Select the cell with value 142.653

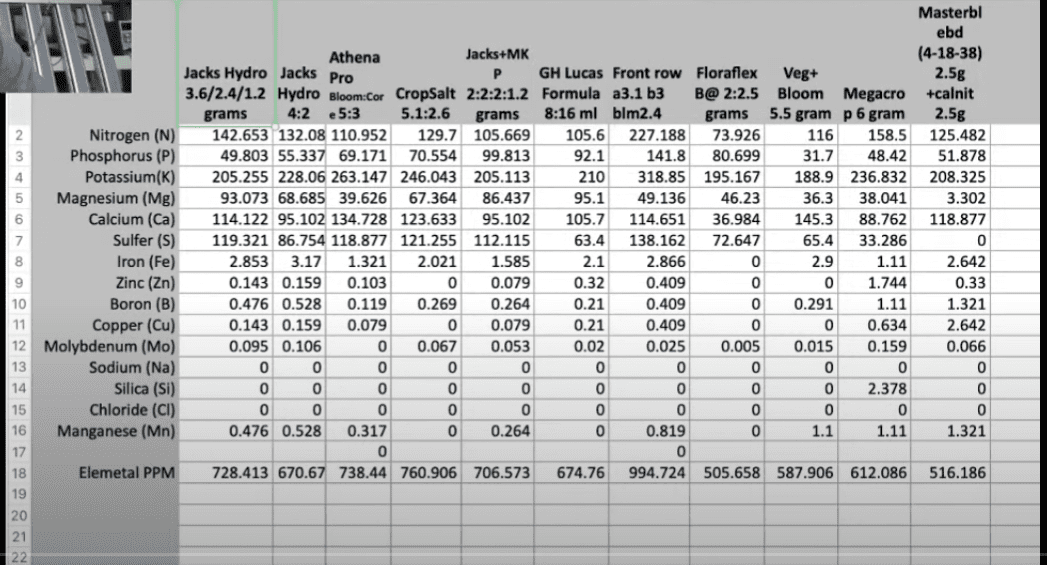(226, 135)
